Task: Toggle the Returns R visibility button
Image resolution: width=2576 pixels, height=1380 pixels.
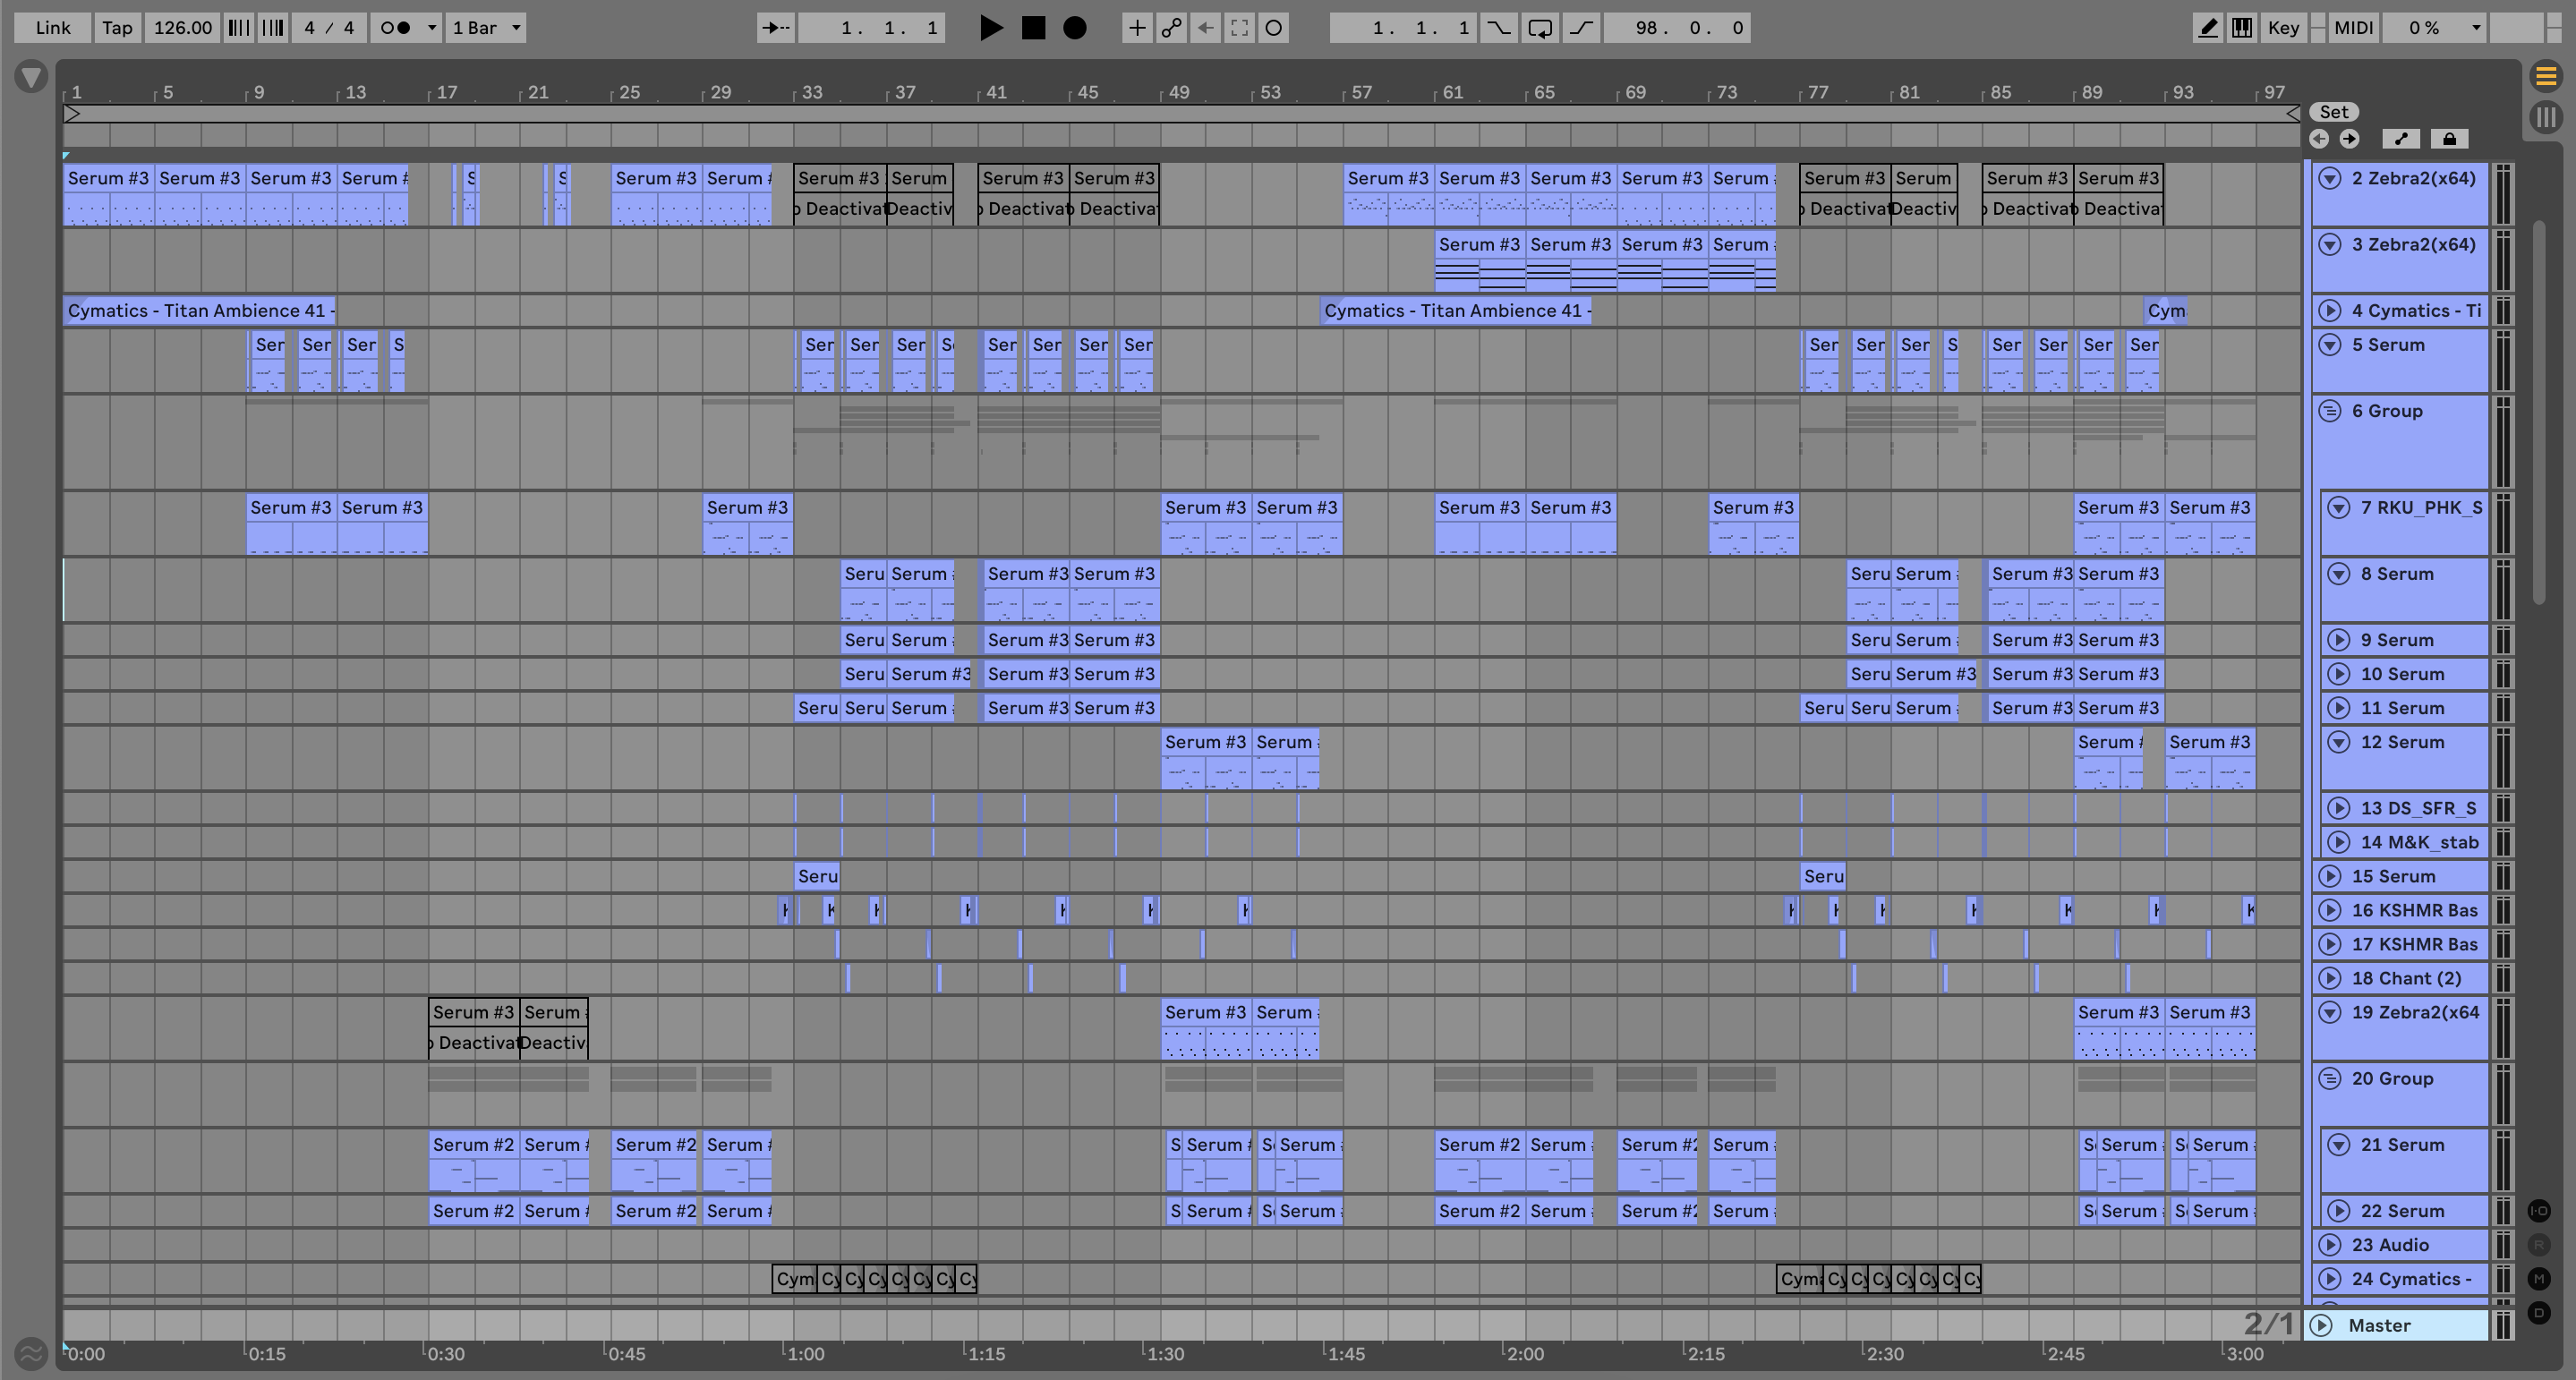Action: point(2539,1245)
